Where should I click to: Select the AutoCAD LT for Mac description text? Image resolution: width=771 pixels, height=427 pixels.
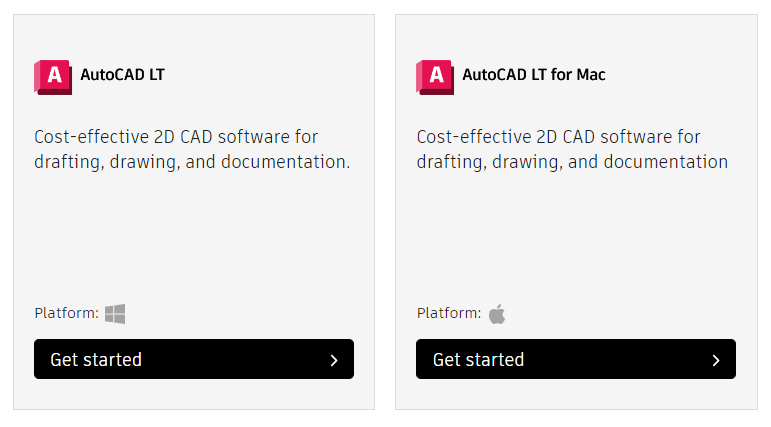(572, 149)
